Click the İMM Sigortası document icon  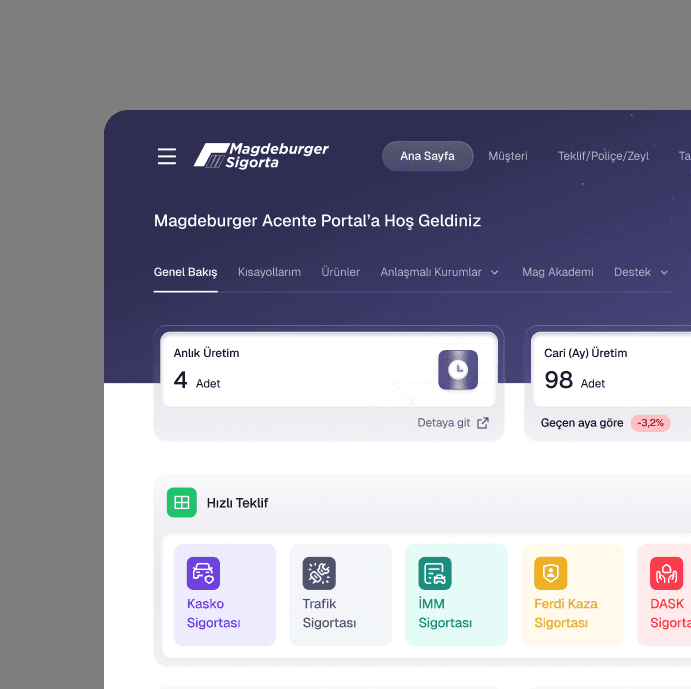[435, 573]
